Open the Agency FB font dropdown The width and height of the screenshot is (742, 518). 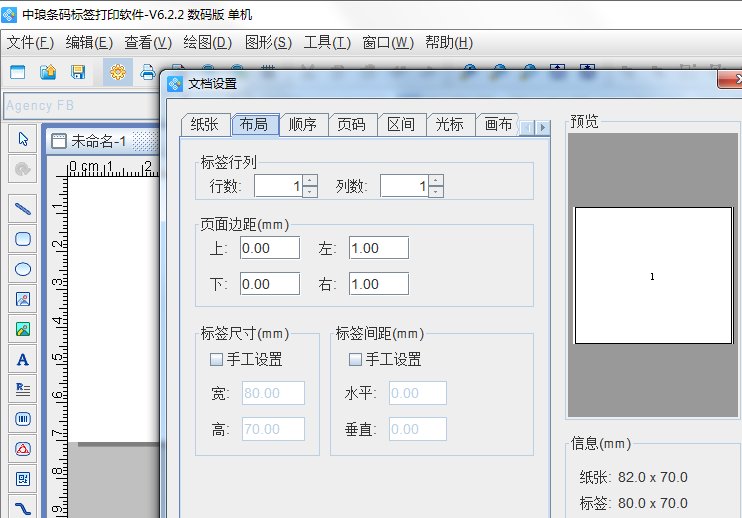point(81,105)
